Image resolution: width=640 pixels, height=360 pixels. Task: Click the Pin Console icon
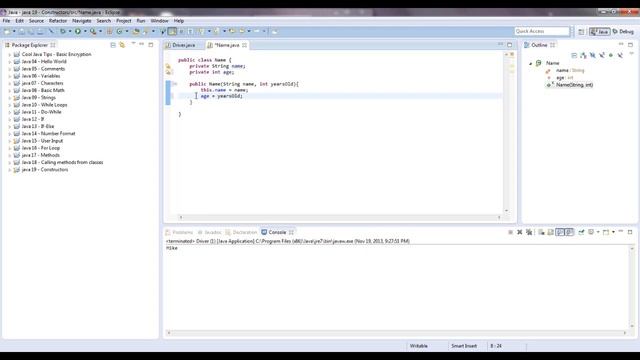(x=581, y=232)
